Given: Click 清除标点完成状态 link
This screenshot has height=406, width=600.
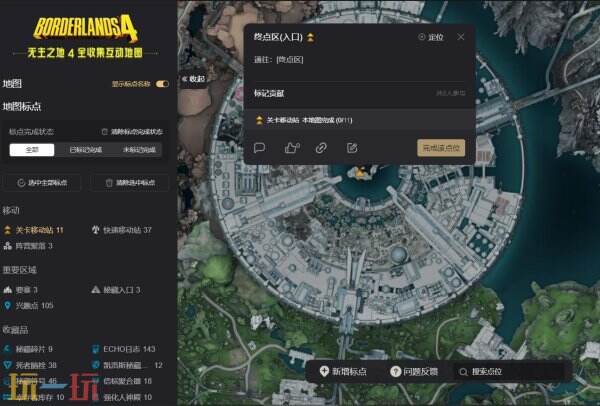Looking at the screenshot, I should point(132,132).
